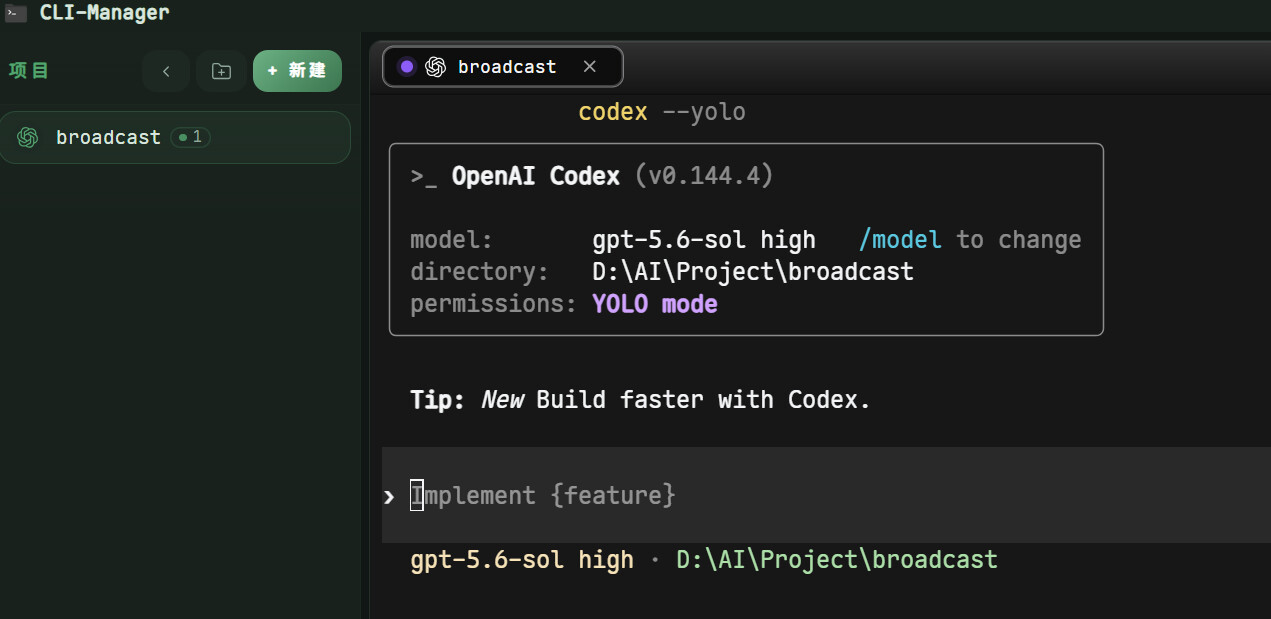1271x619 pixels.
Task: Click the new folder icon button
Action: [221, 71]
